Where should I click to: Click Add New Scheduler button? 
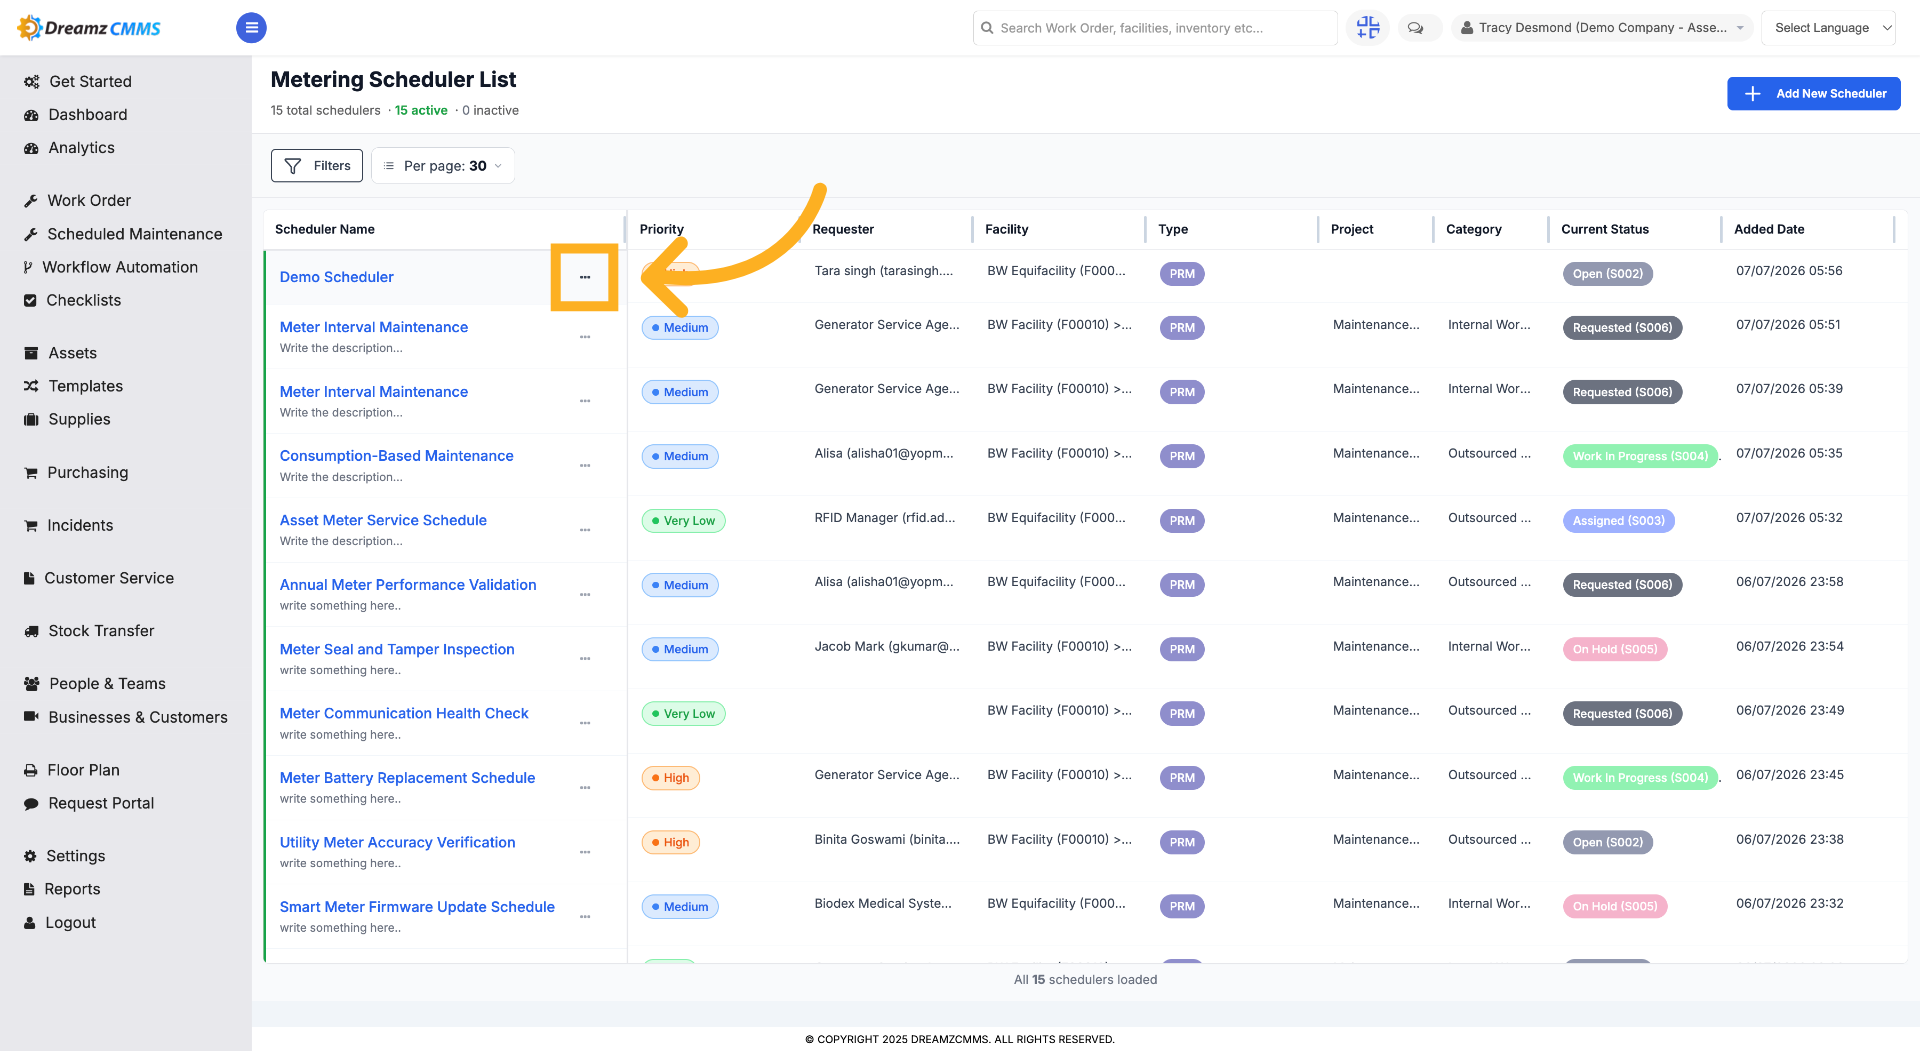tap(1814, 94)
